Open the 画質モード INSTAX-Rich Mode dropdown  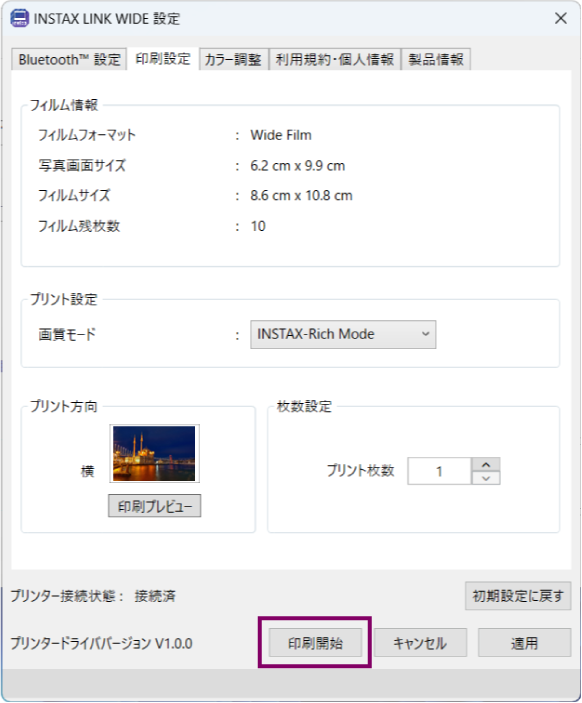coord(343,334)
